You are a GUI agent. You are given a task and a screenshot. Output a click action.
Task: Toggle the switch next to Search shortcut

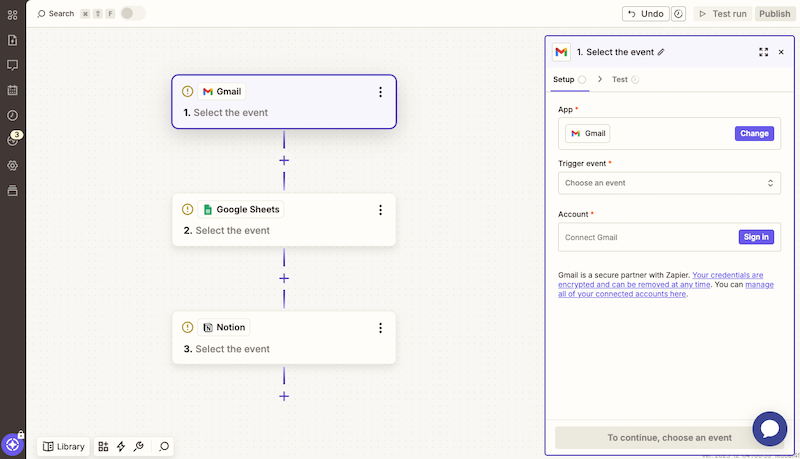[x=133, y=13]
